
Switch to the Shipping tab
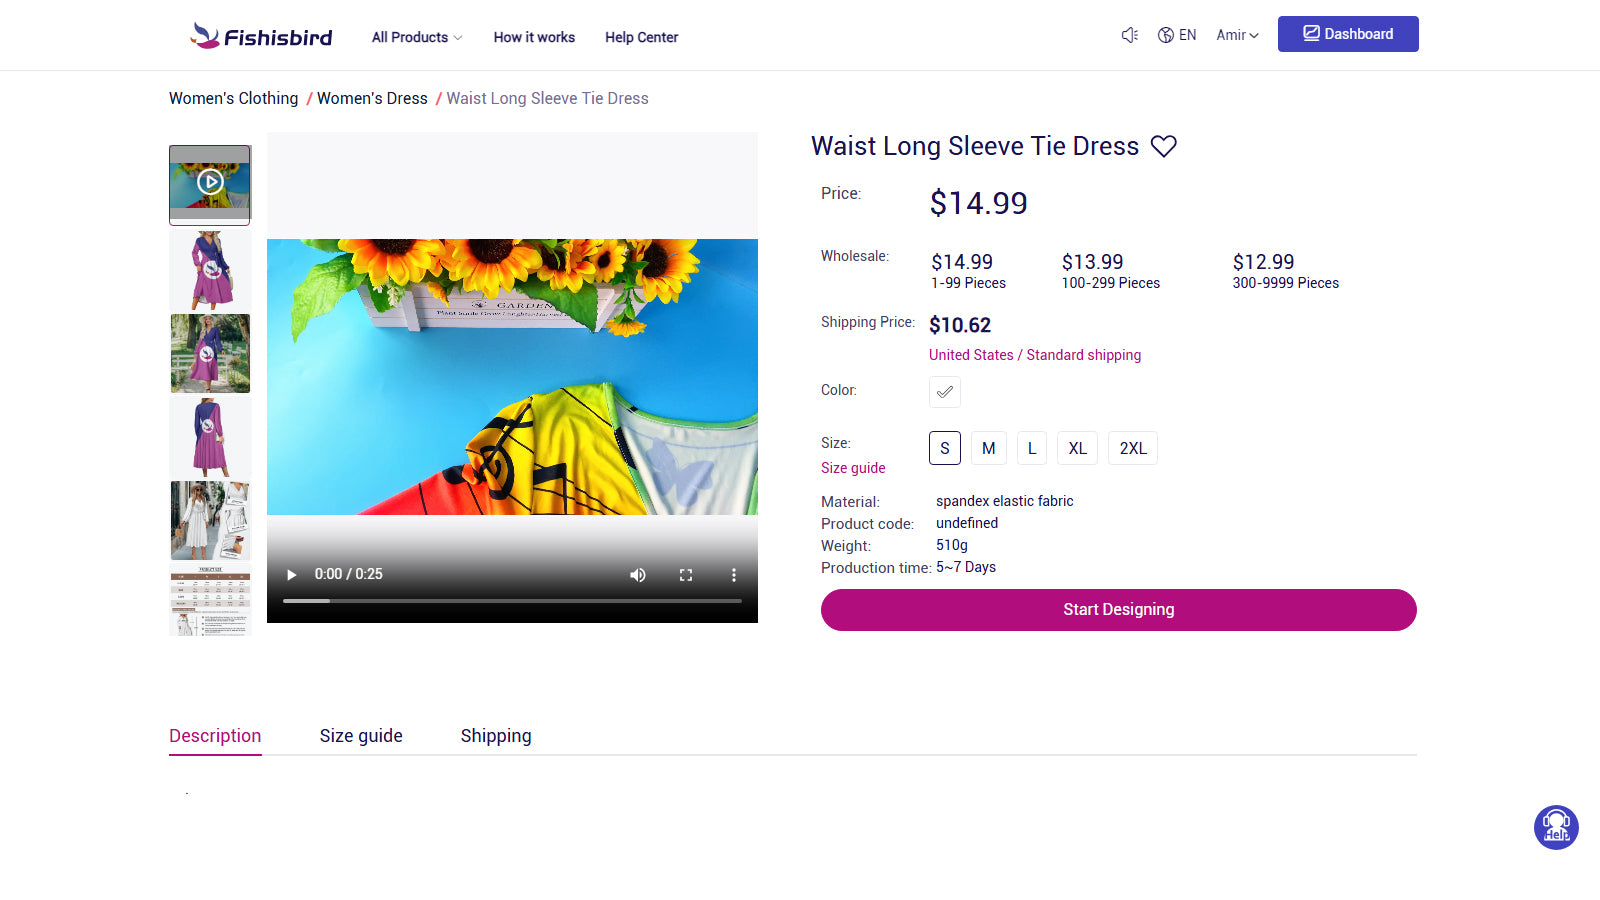click(496, 736)
